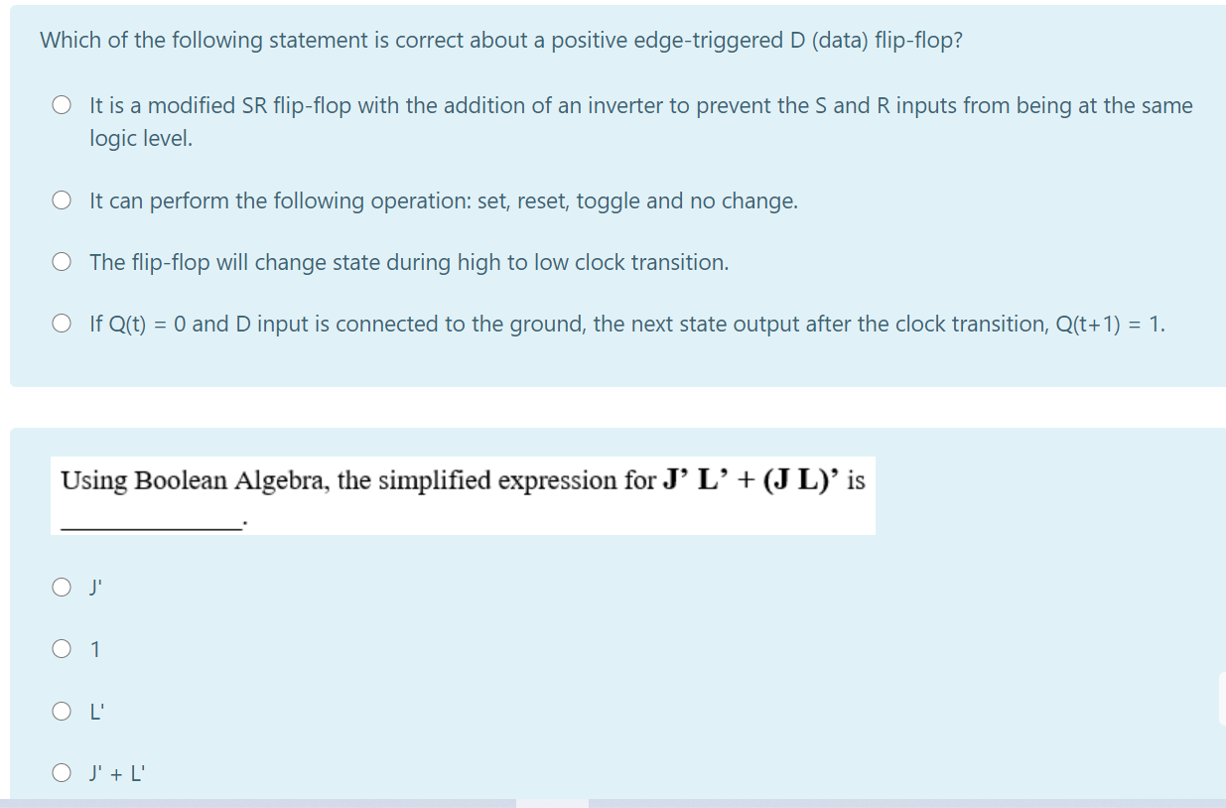Click the option 1 label text
The image size is (1226, 808).
coord(95,649)
